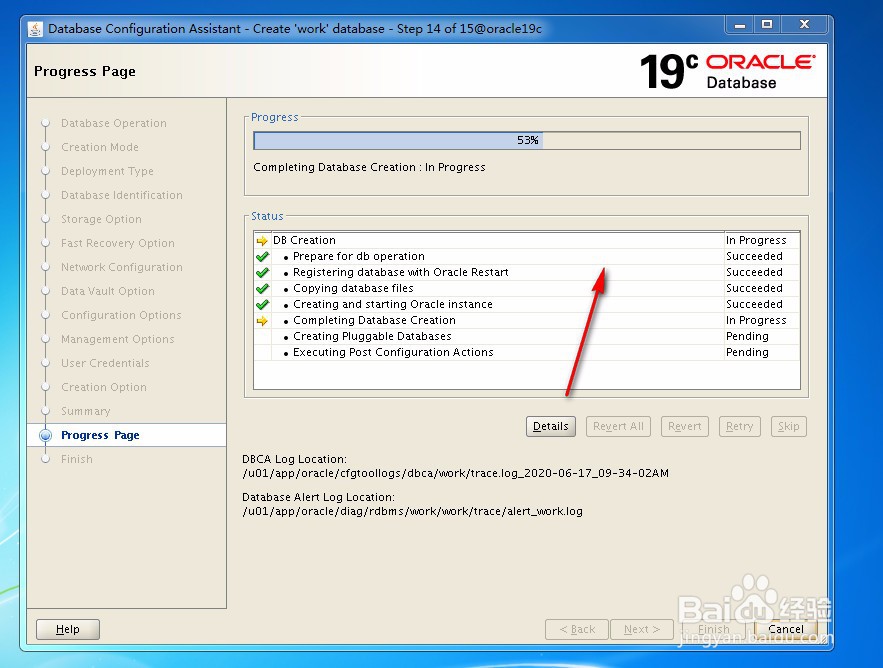
Task: Select Configuration Options step in sidebar
Action: point(121,315)
